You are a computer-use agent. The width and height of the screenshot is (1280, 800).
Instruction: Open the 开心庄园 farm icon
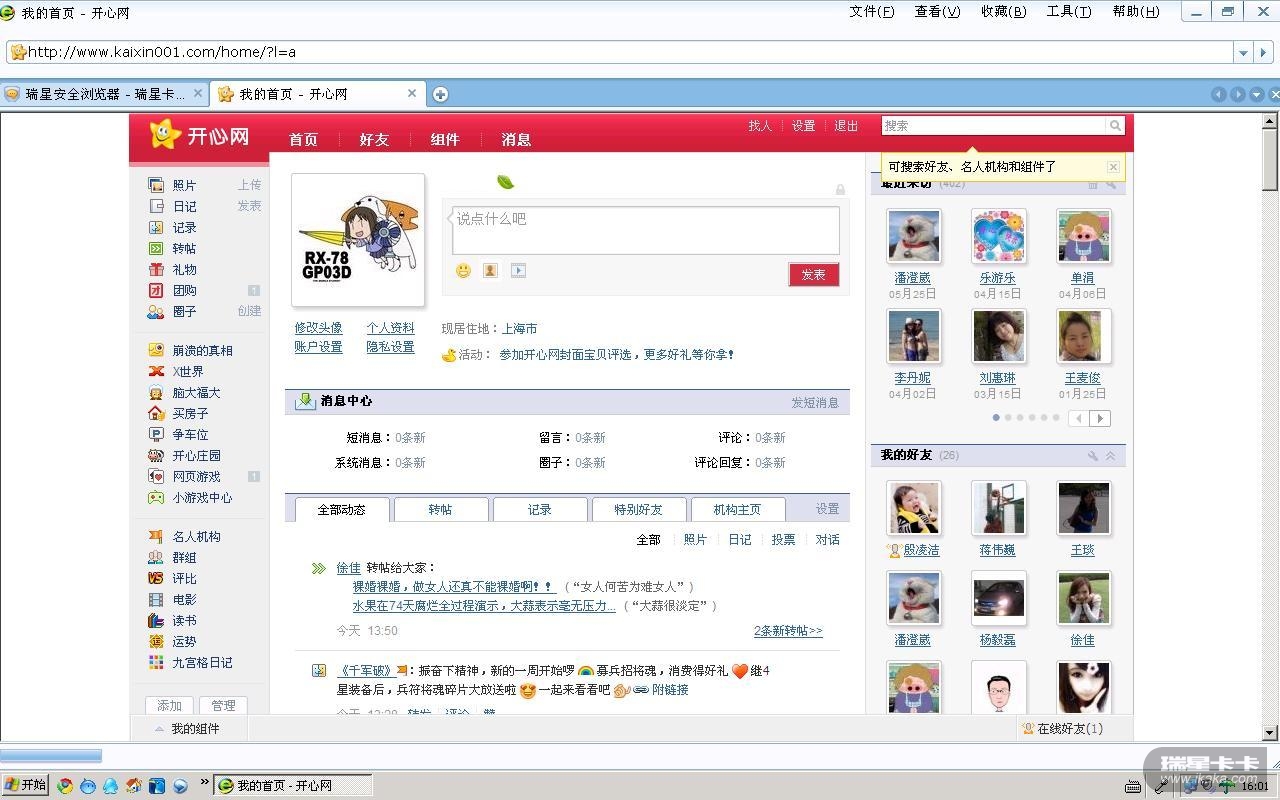point(156,455)
